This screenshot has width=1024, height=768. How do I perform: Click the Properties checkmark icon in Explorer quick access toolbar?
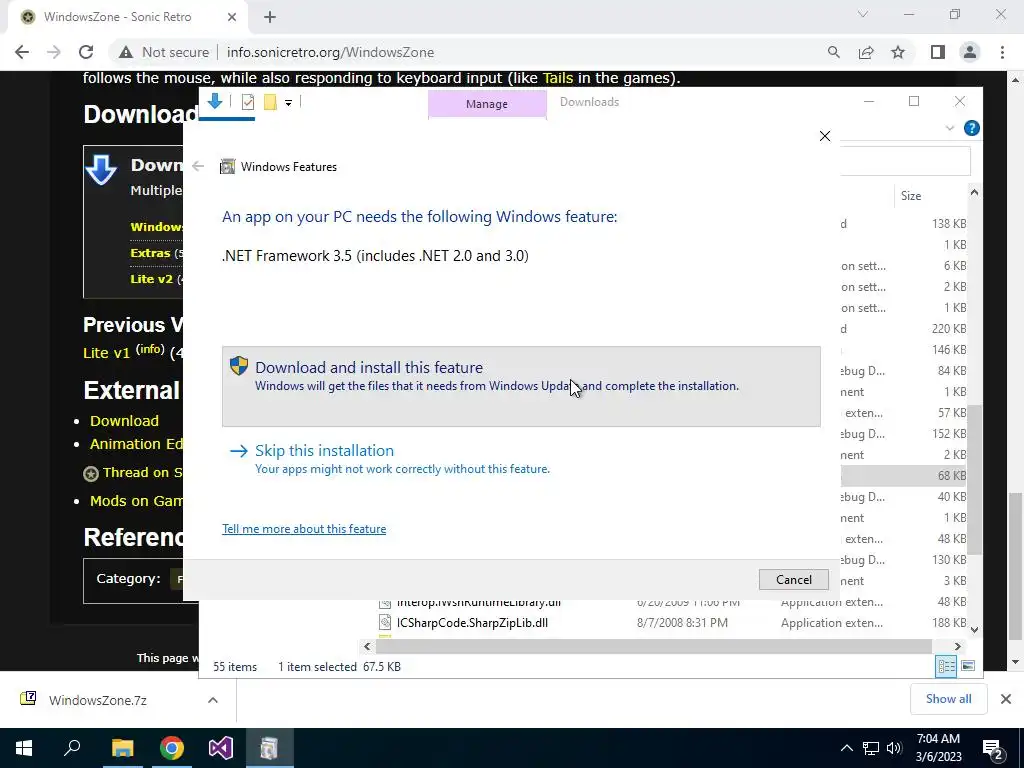tap(248, 102)
